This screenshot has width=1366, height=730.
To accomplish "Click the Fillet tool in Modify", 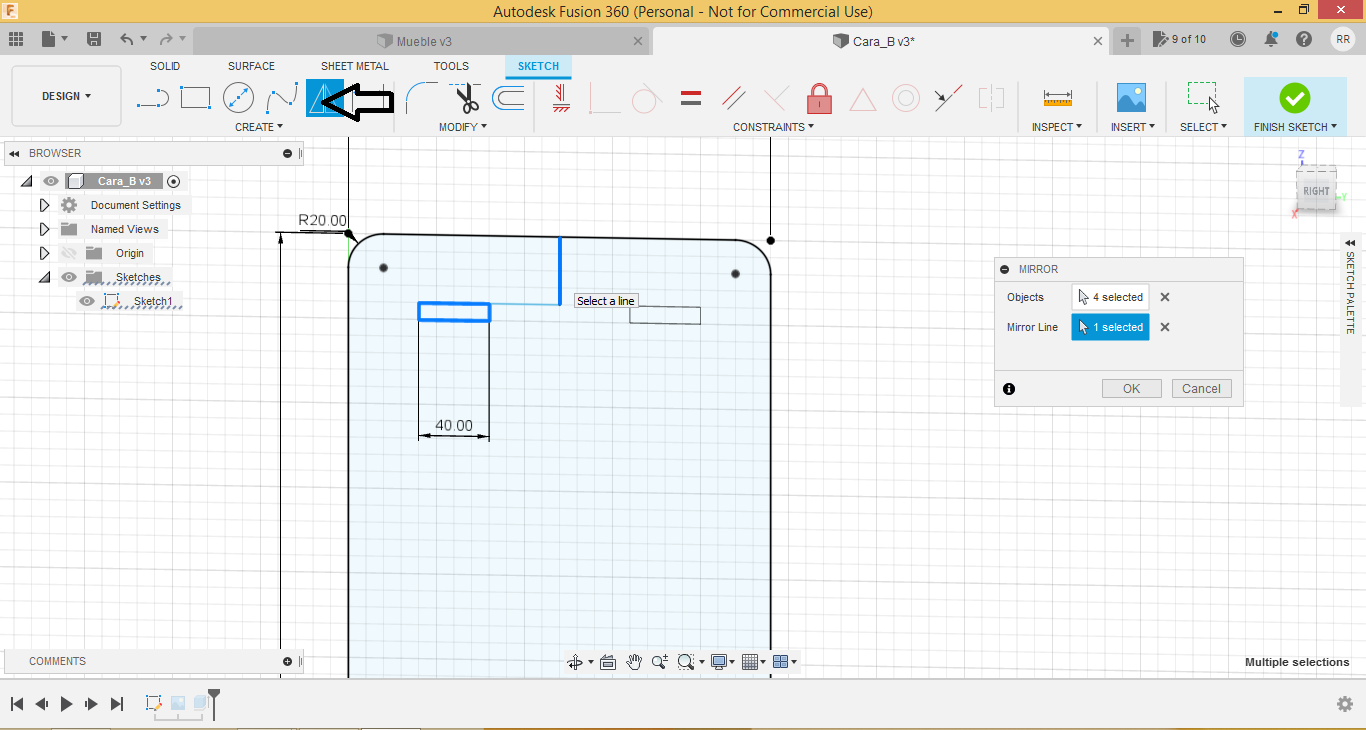I will pos(421,98).
